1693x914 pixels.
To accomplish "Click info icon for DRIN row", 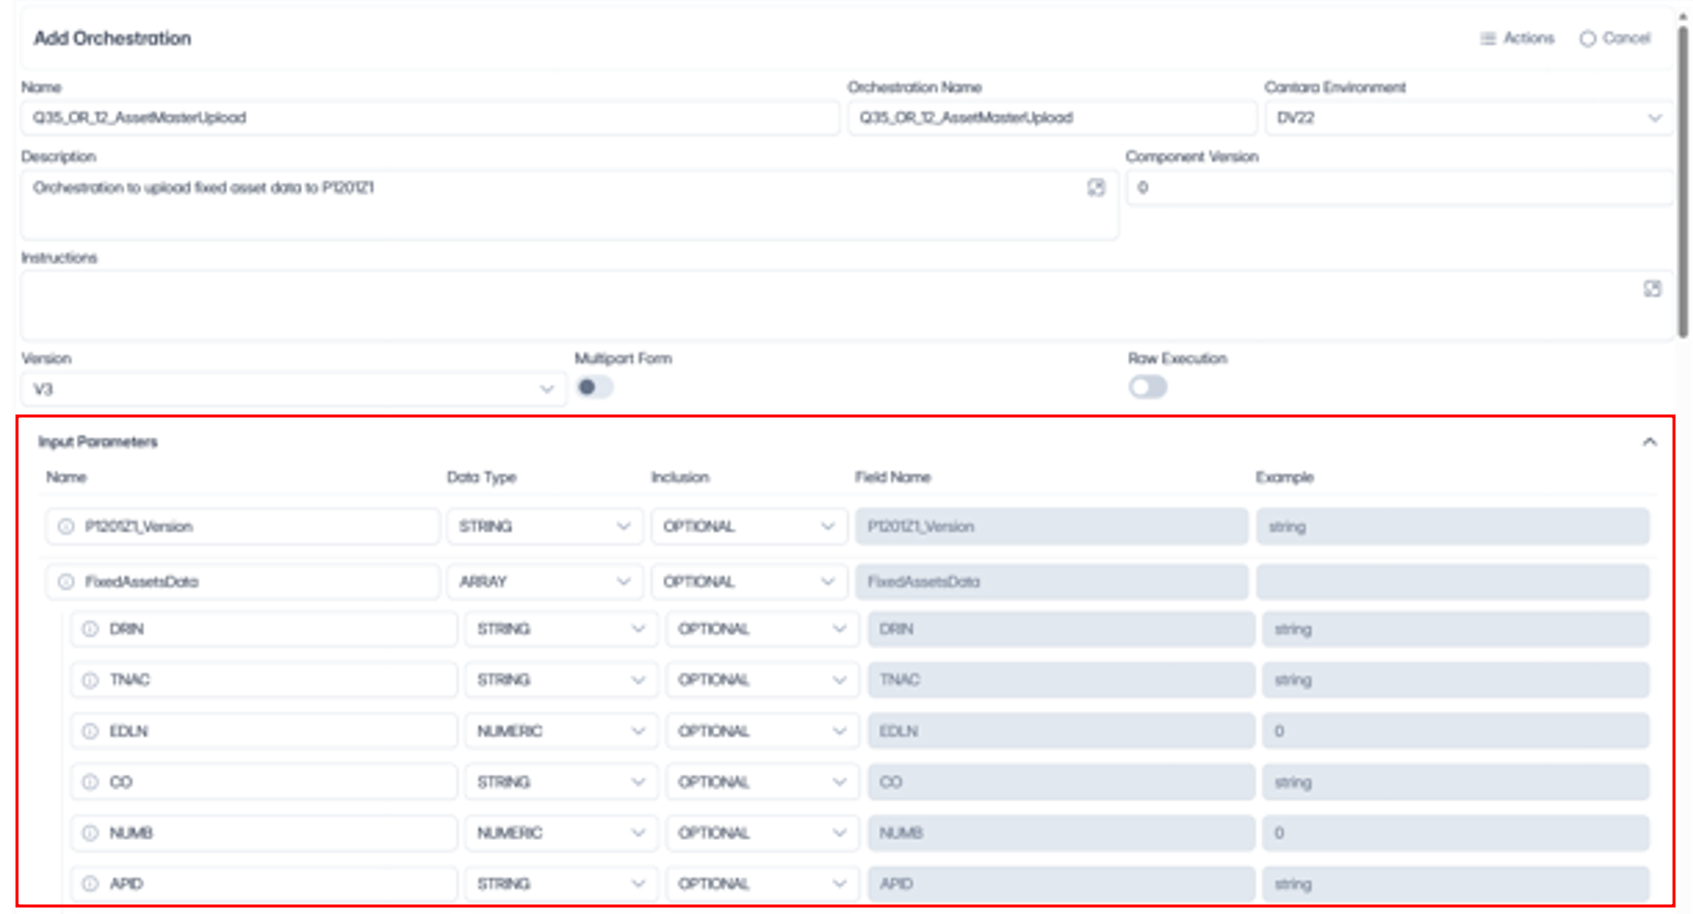I will coord(90,629).
